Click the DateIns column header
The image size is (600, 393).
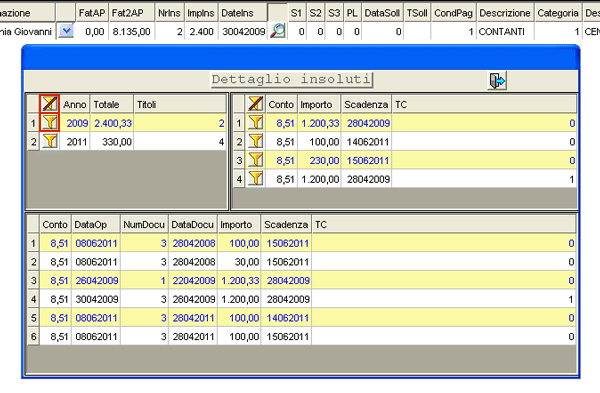pos(243,13)
